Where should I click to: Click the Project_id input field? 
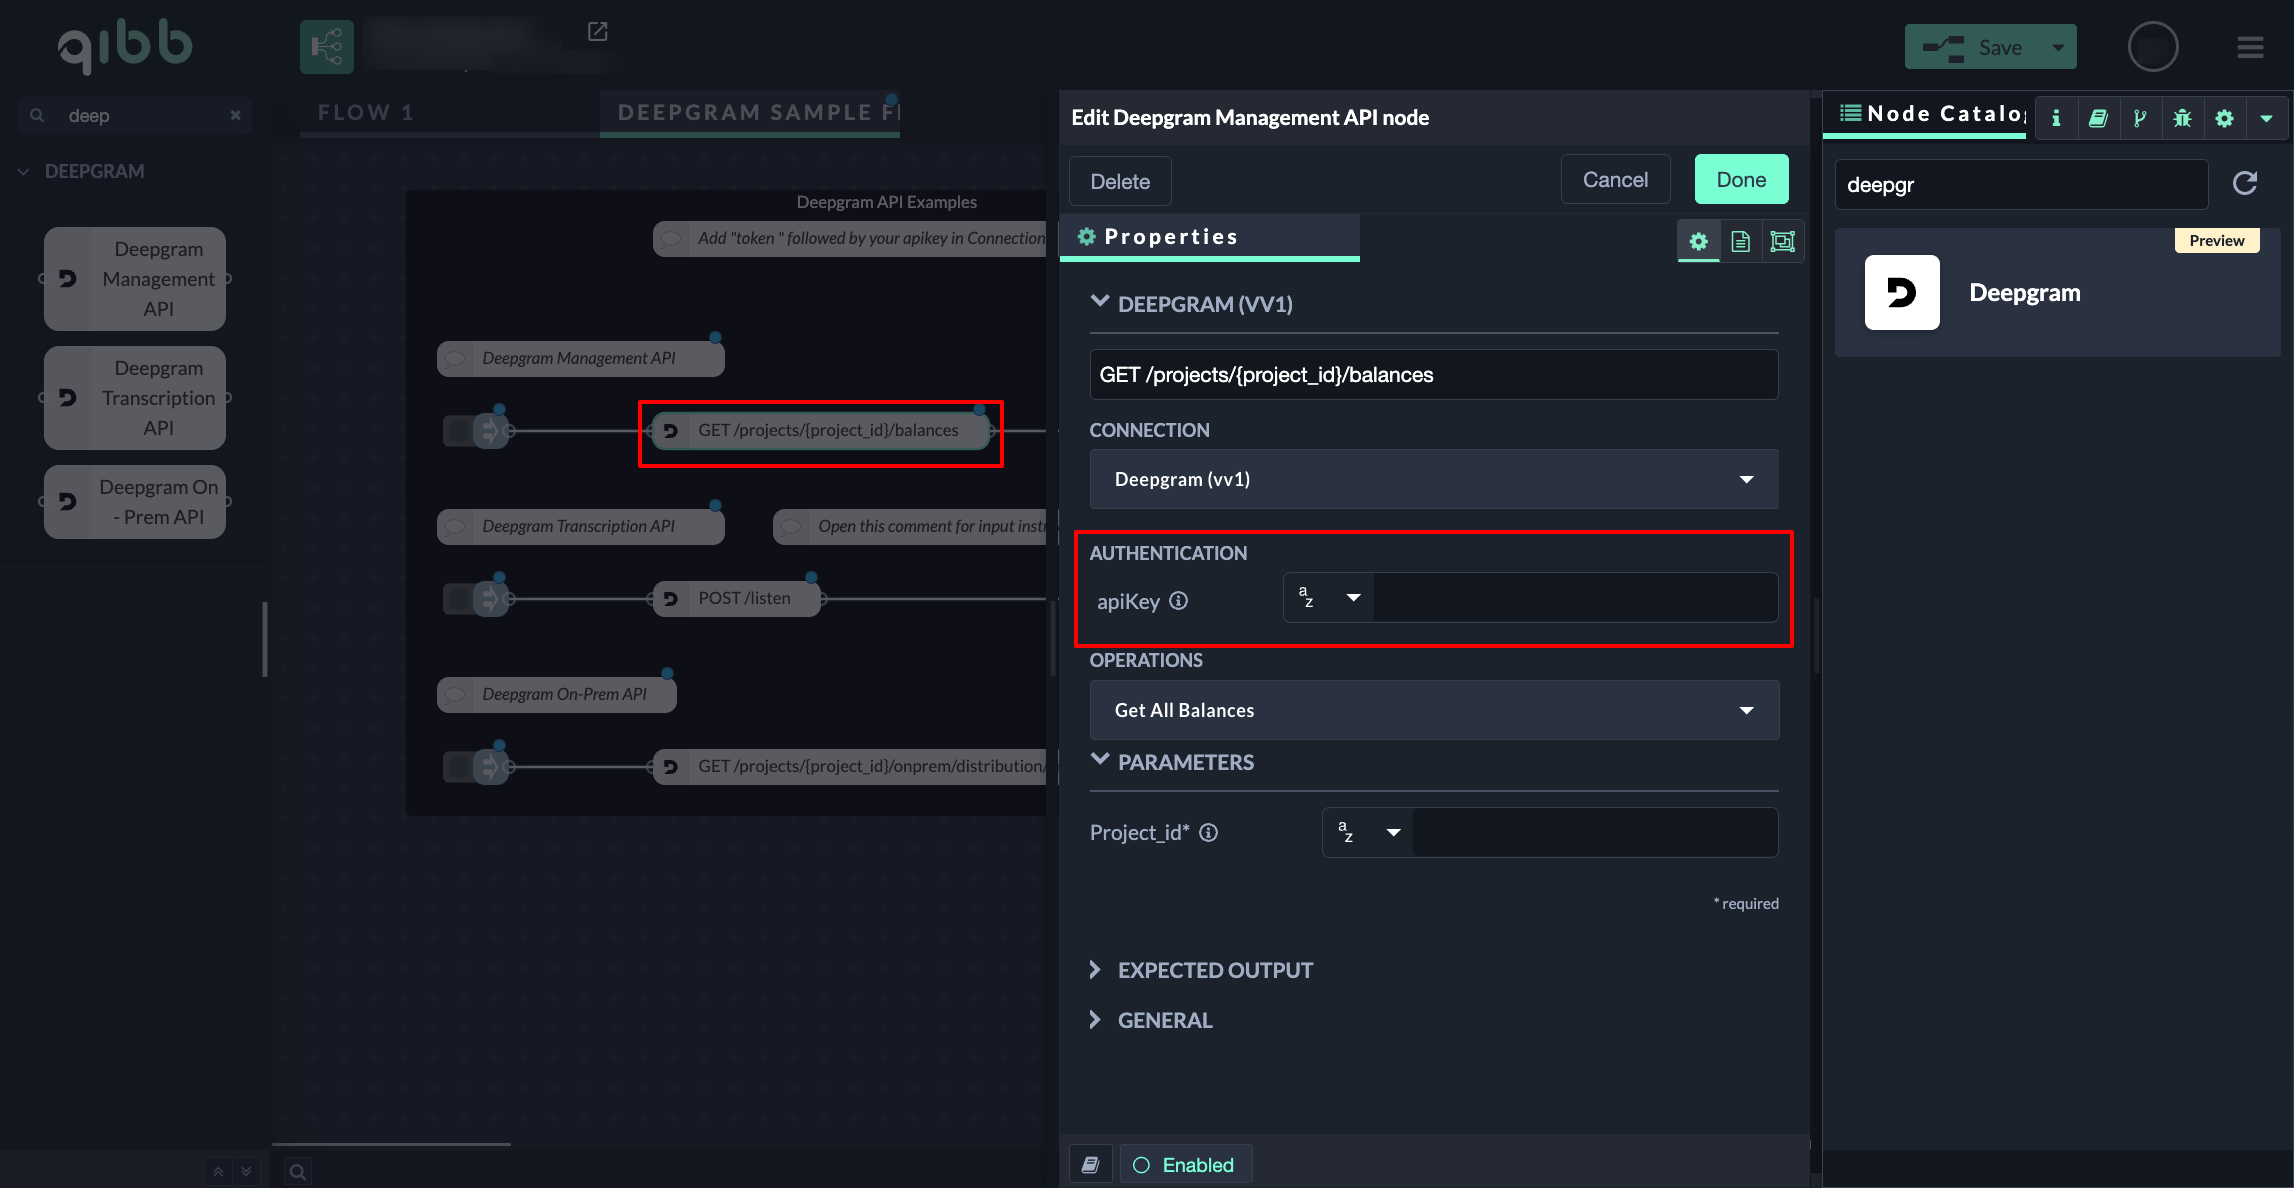pos(1593,833)
